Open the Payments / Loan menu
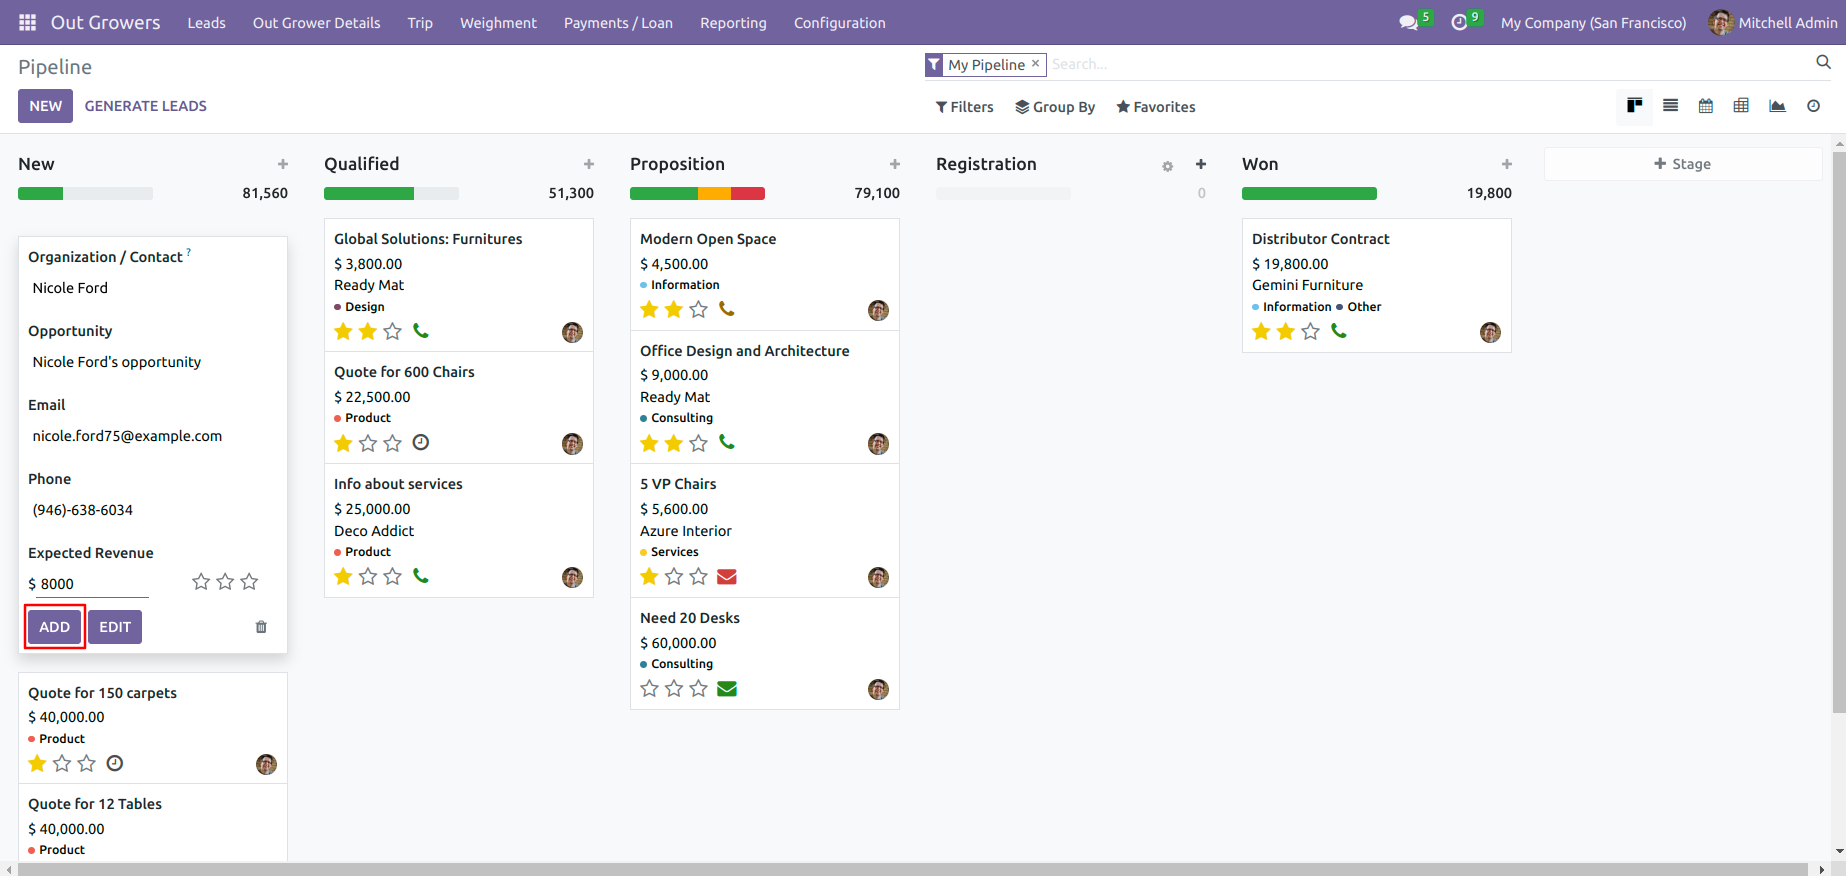The width and height of the screenshot is (1846, 876). click(618, 23)
